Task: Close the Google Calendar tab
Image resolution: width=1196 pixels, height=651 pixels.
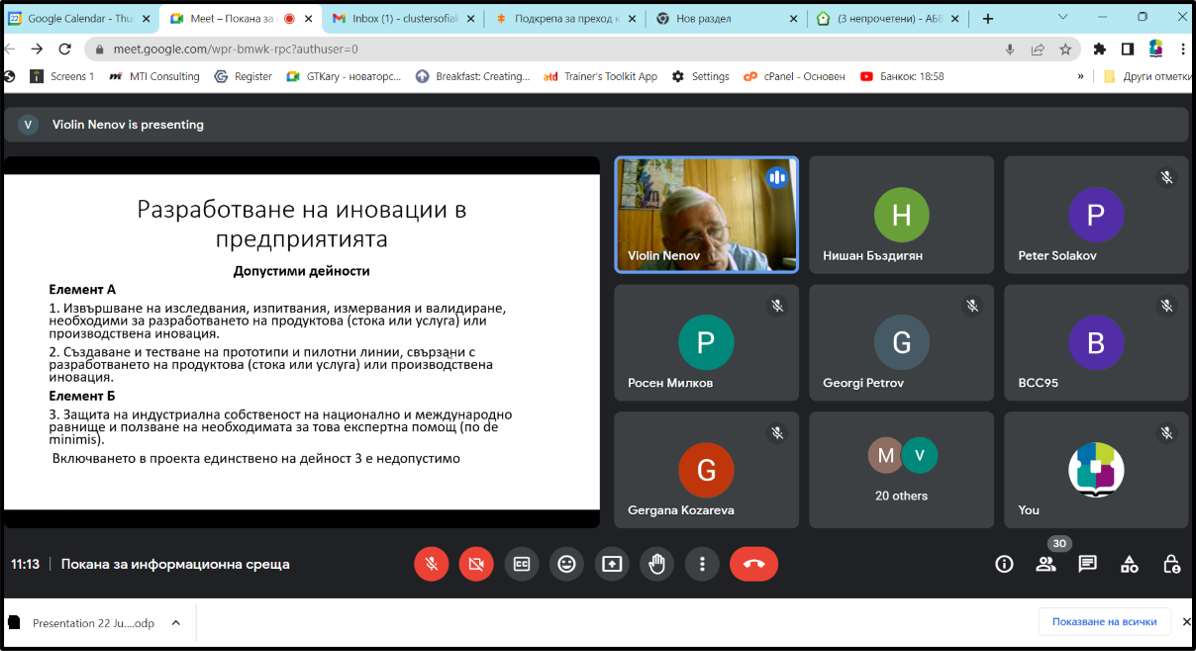Action: pyautogui.click(x=146, y=18)
